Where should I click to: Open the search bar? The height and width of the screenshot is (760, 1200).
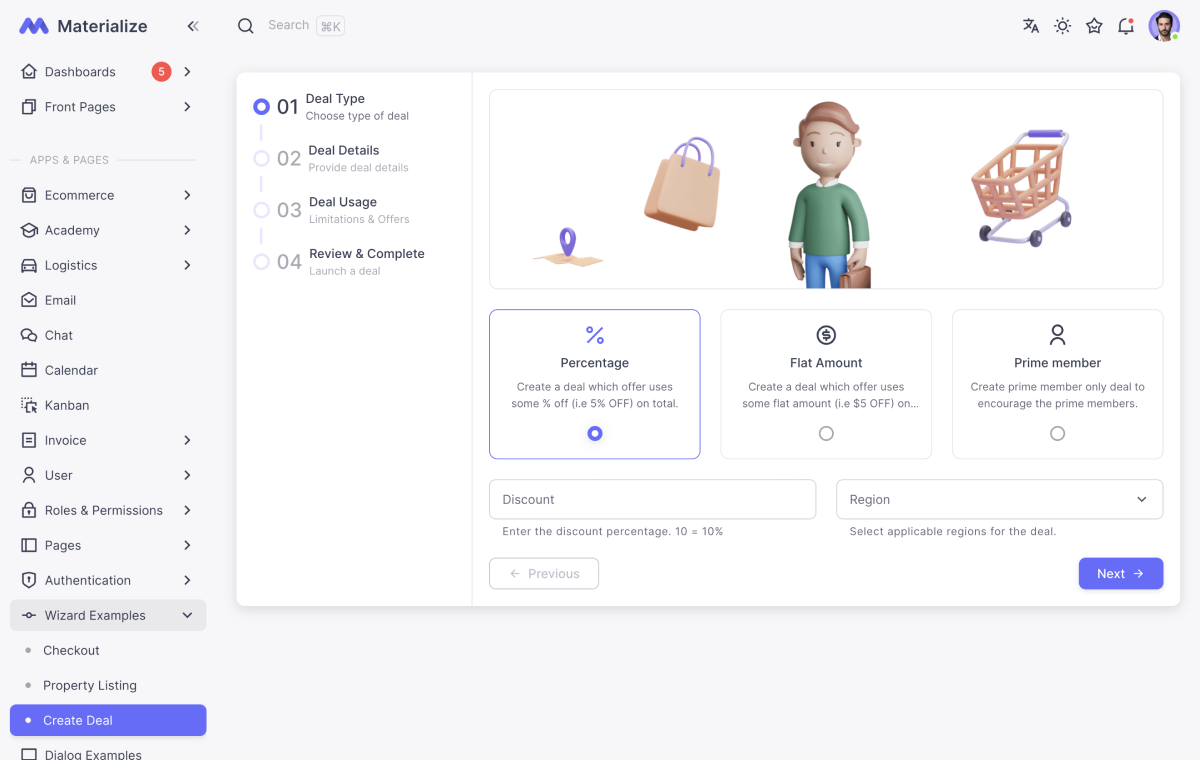tap(288, 25)
